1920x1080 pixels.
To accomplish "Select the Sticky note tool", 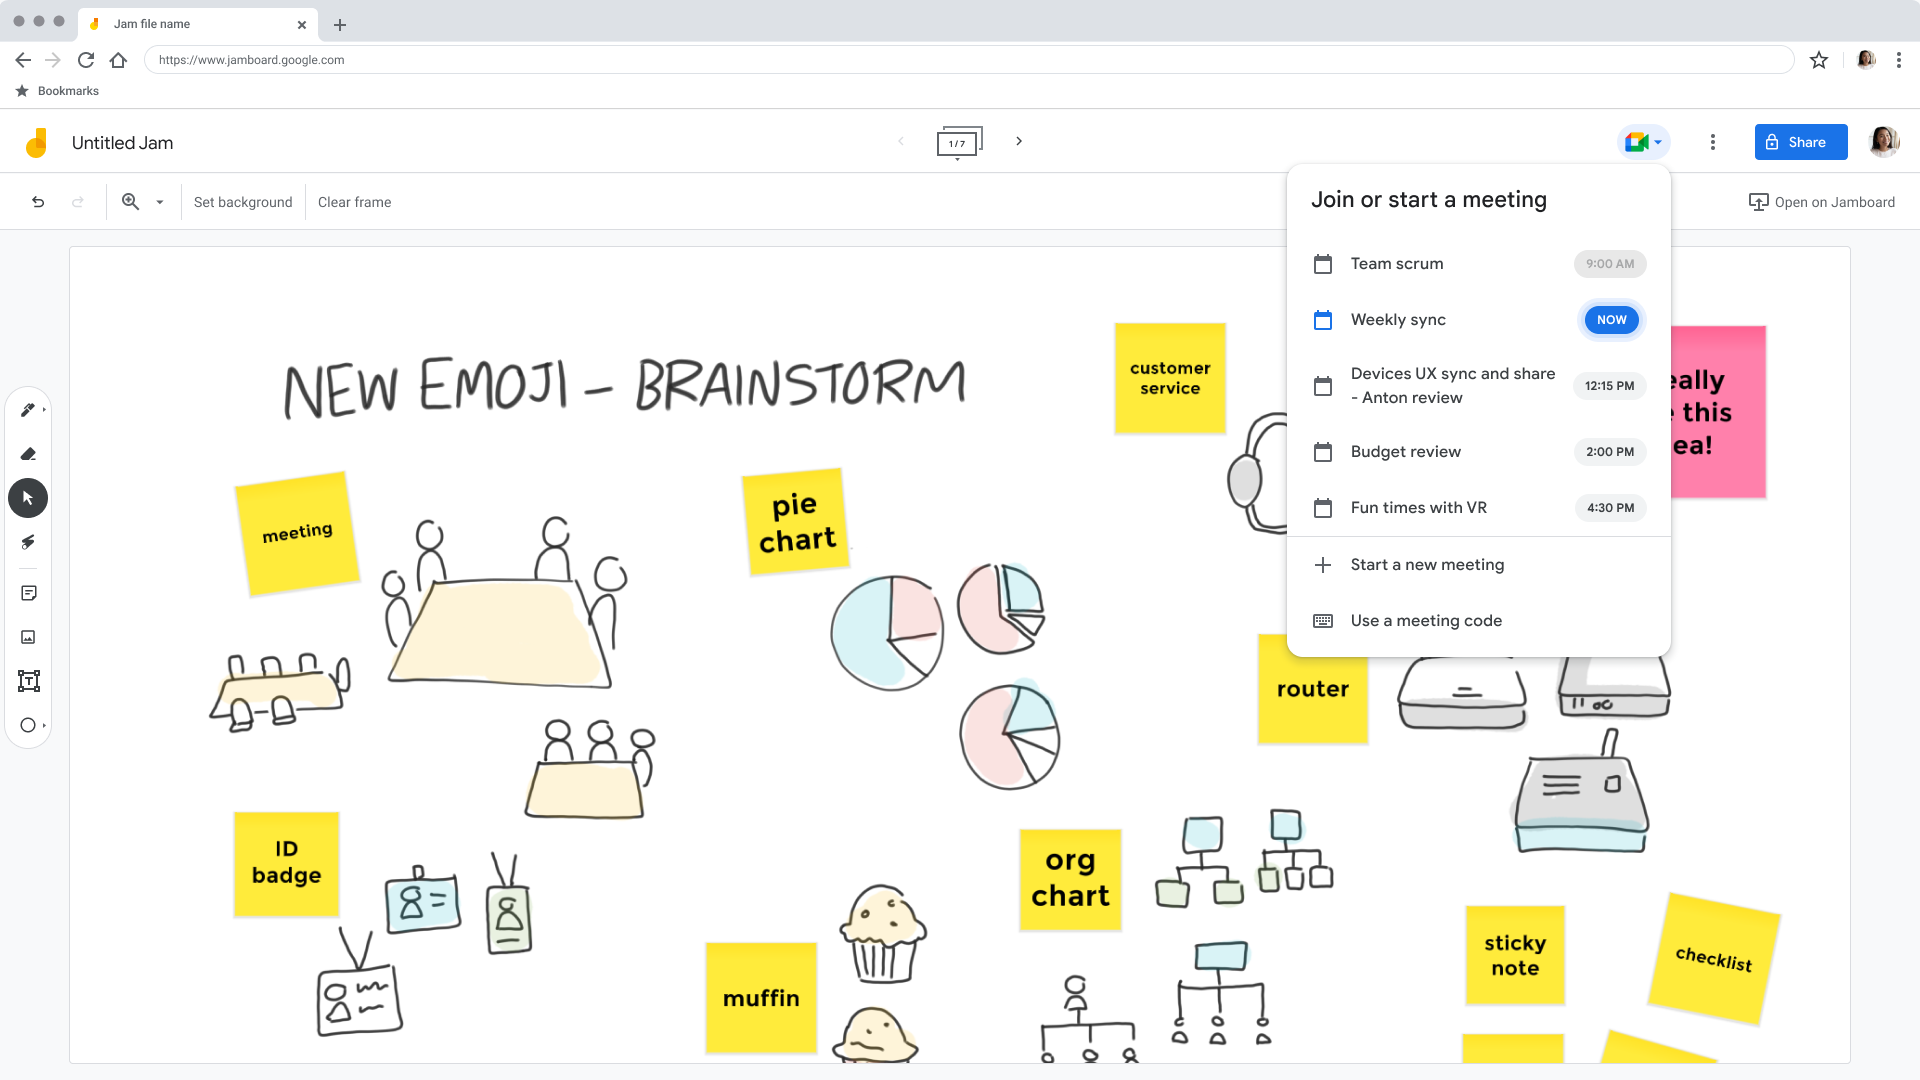I will click(29, 592).
